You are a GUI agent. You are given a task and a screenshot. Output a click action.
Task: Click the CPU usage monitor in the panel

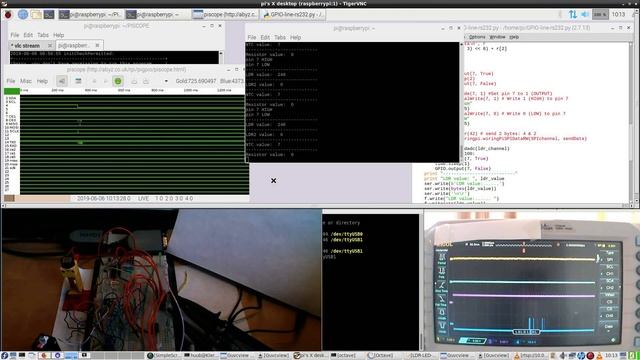pos(600,15)
